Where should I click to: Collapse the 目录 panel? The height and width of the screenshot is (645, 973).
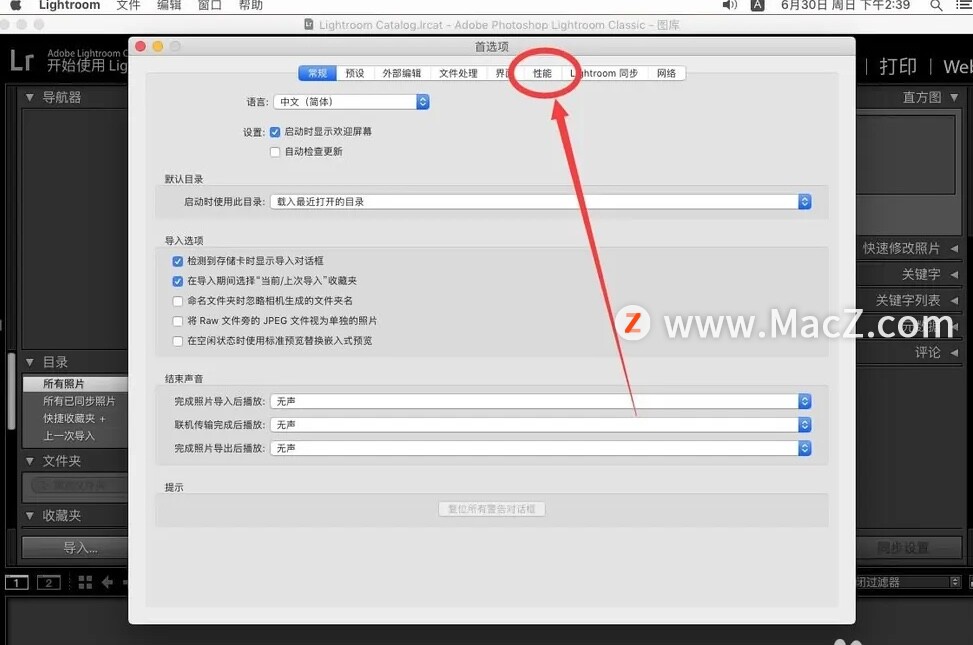[29, 362]
